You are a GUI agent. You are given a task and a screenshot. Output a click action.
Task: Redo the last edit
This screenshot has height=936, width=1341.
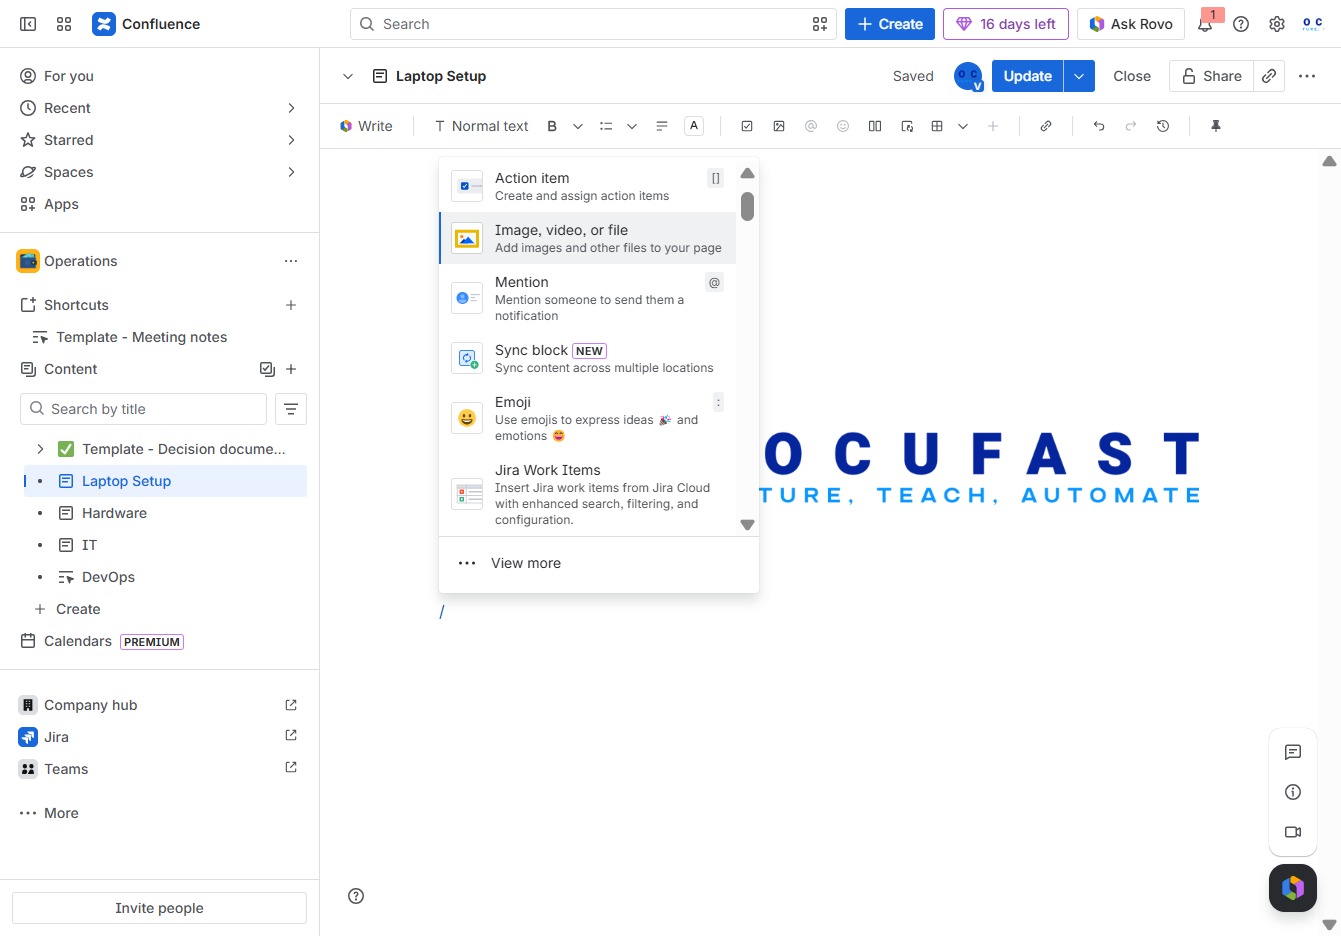pos(1131,126)
